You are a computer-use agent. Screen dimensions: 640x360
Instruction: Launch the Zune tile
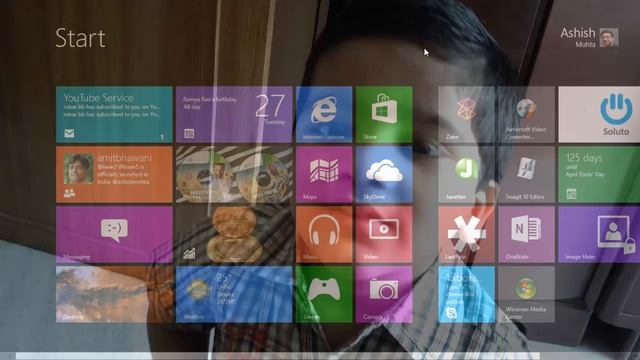466,114
